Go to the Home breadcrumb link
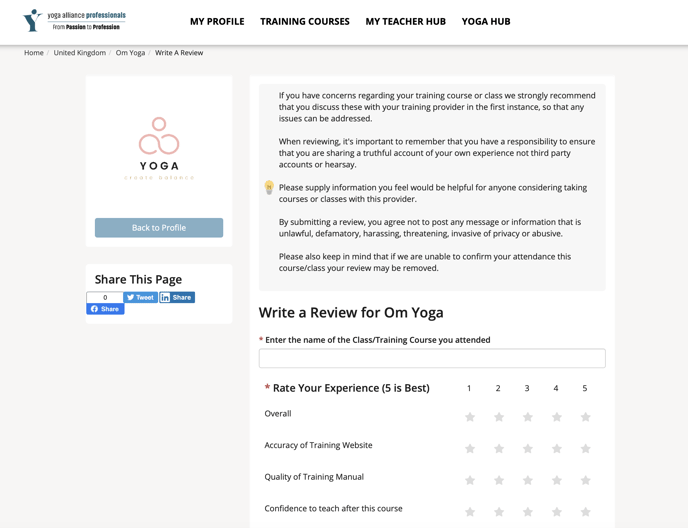The image size is (688, 528). [x=34, y=53]
